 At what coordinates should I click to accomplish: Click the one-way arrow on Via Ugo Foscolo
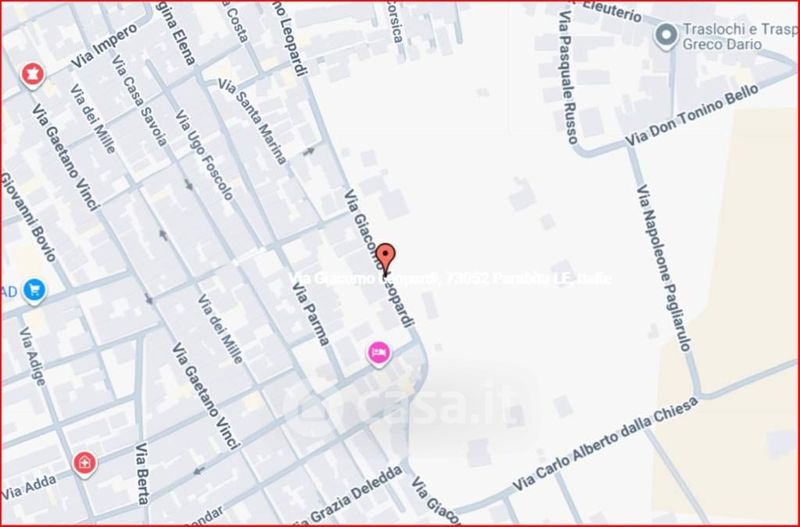(189, 184)
